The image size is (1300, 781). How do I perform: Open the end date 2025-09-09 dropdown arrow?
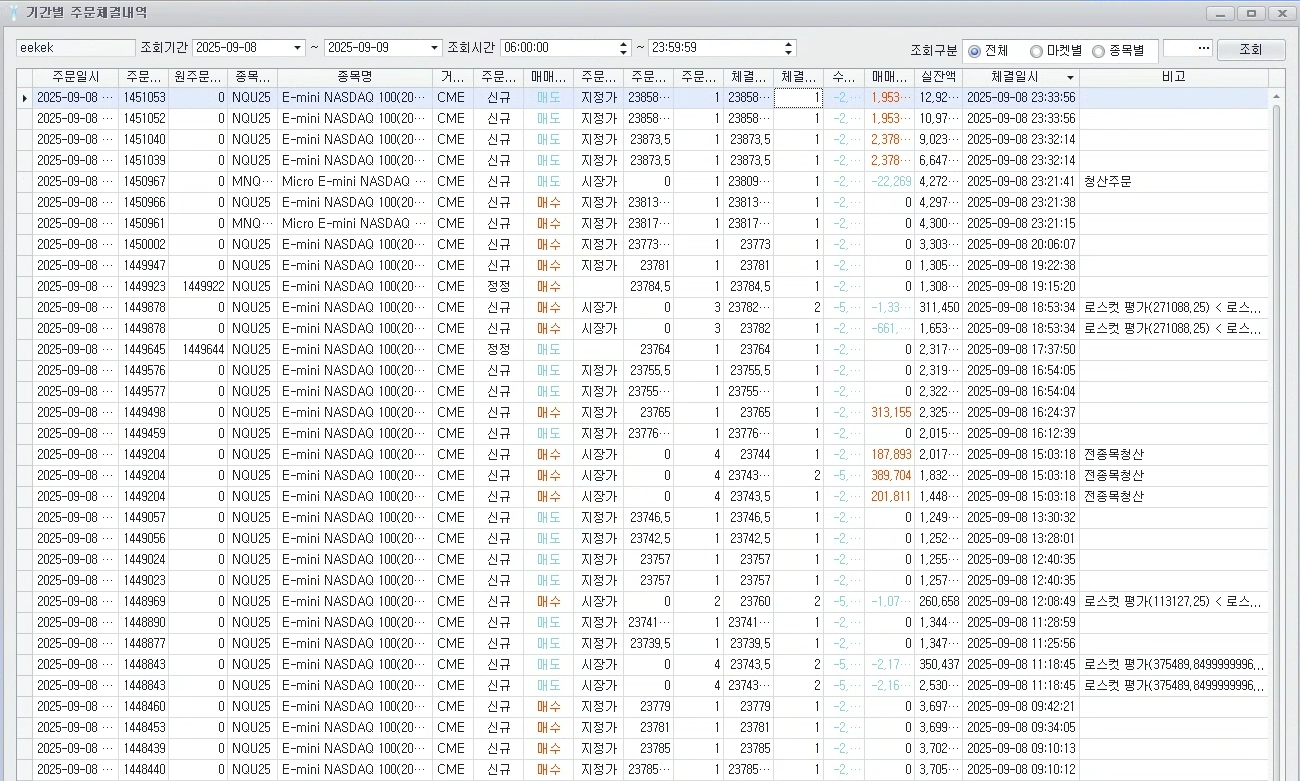pos(434,48)
